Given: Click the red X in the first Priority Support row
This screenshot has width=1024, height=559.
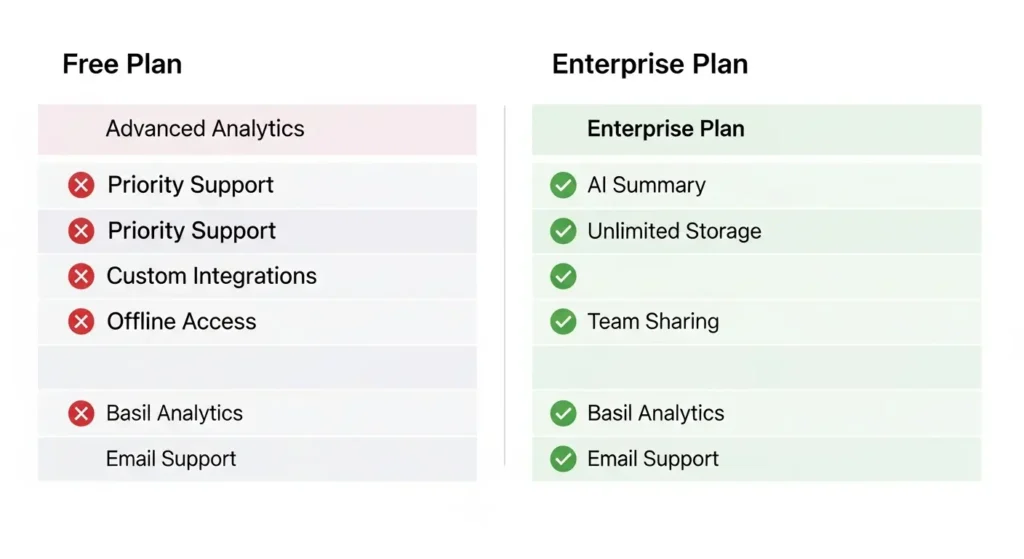Looking at the screenshot, I should point(81,185).
